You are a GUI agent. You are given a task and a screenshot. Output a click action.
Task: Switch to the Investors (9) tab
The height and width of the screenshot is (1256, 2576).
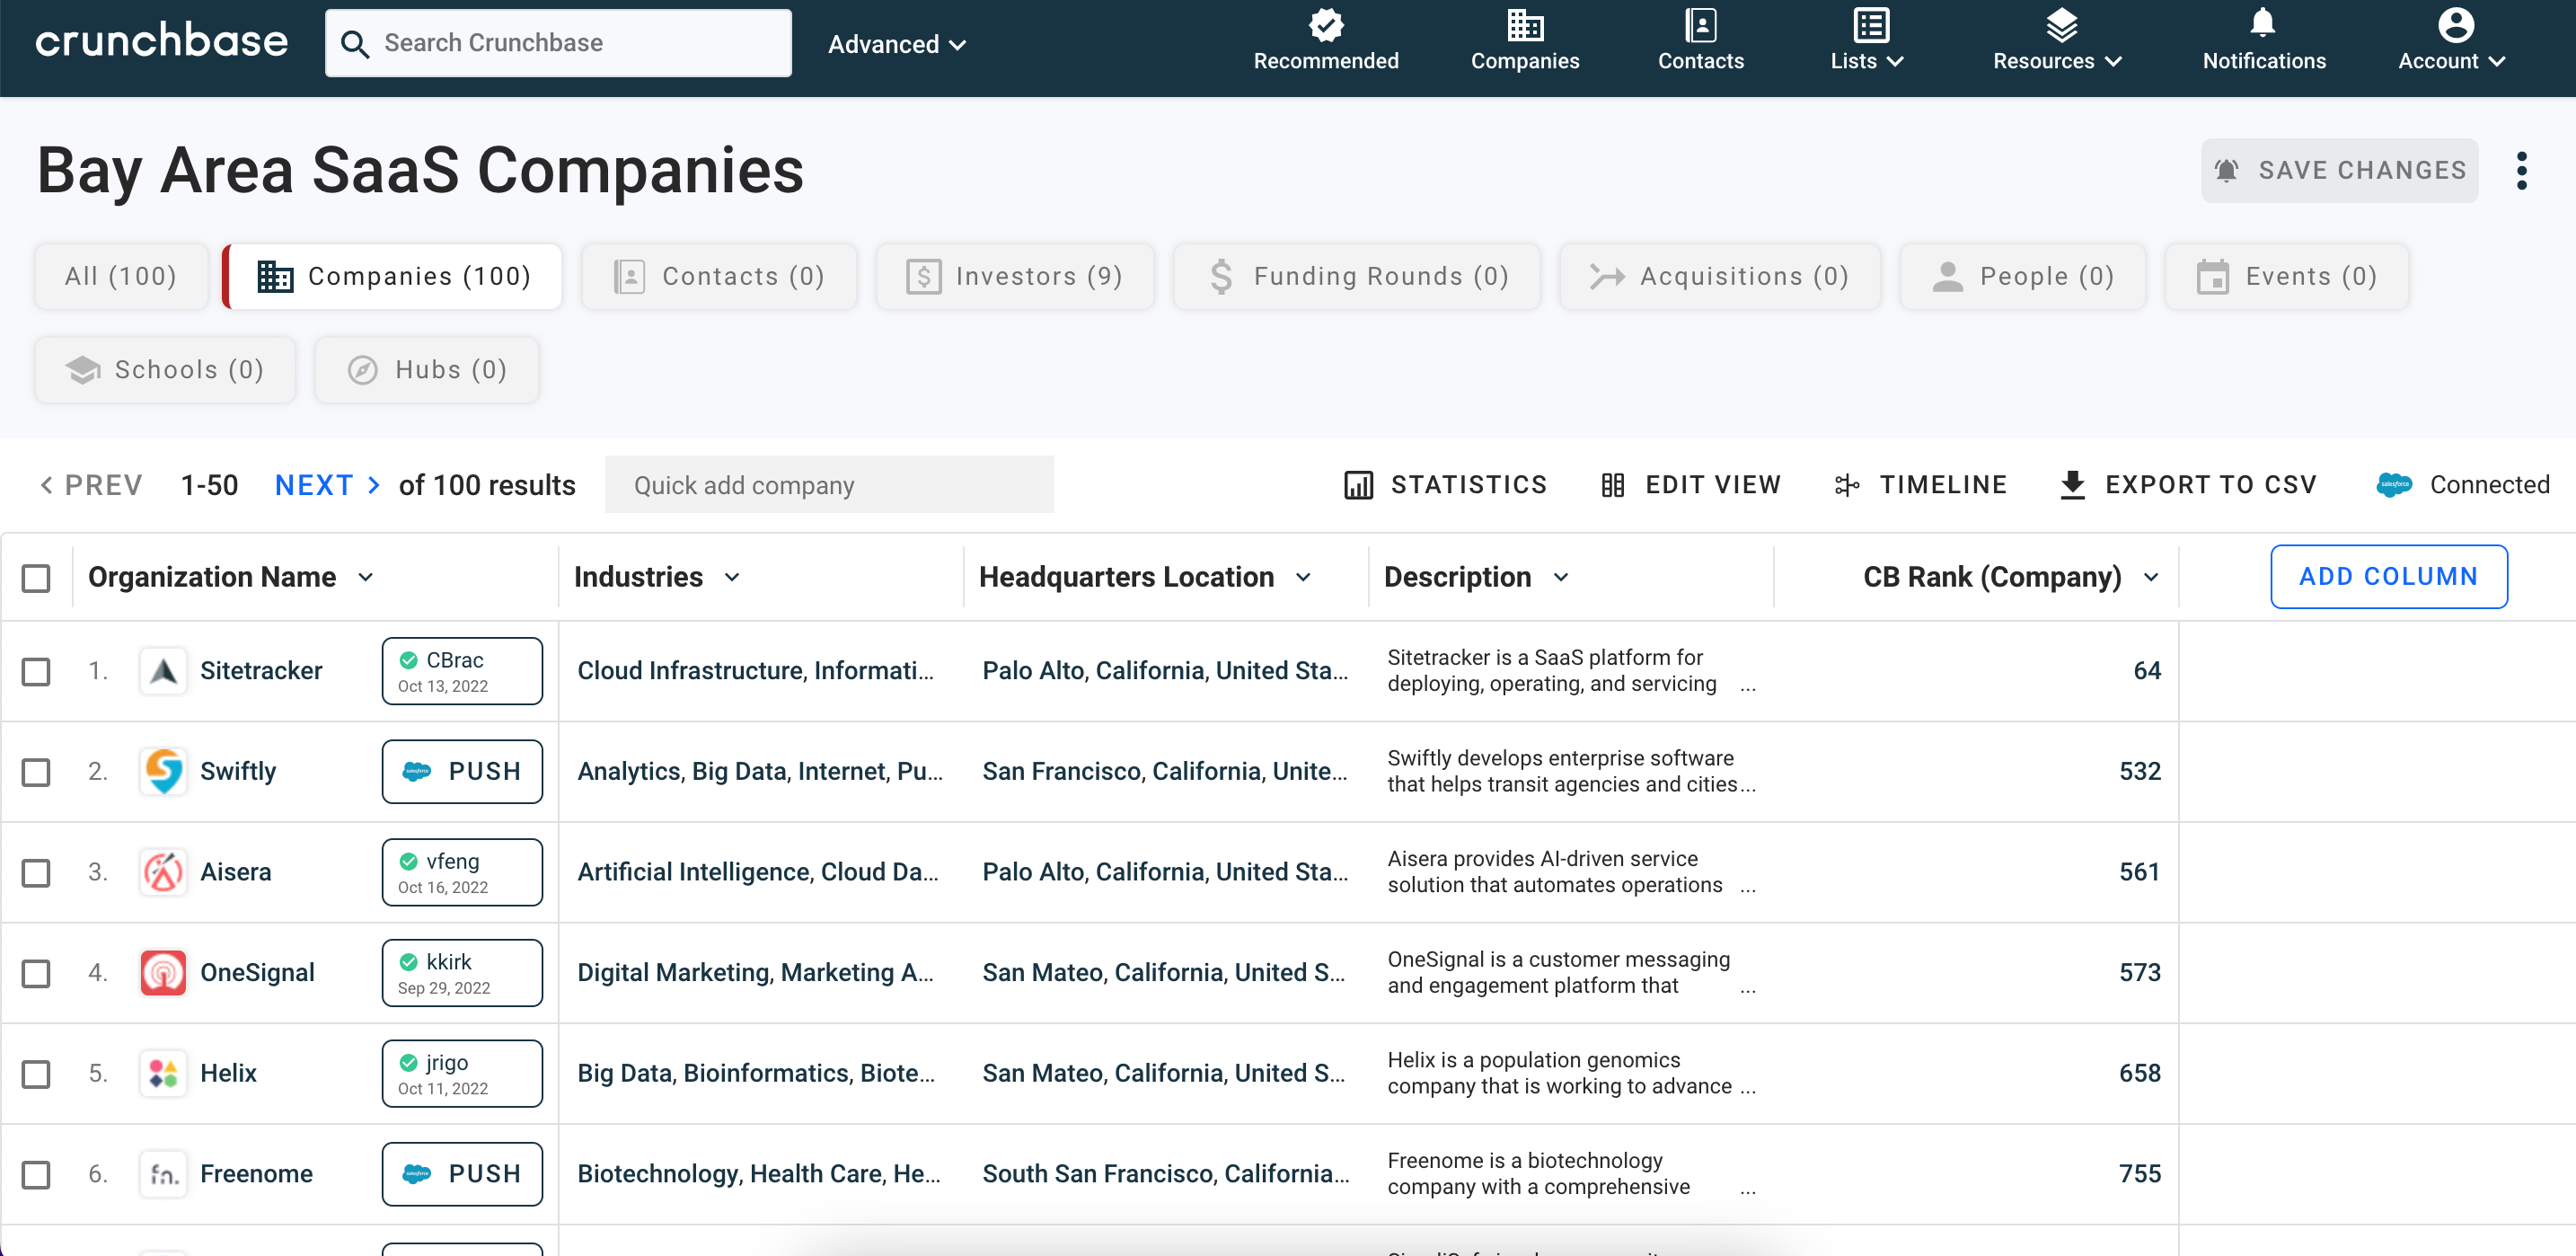(1014, 276)
